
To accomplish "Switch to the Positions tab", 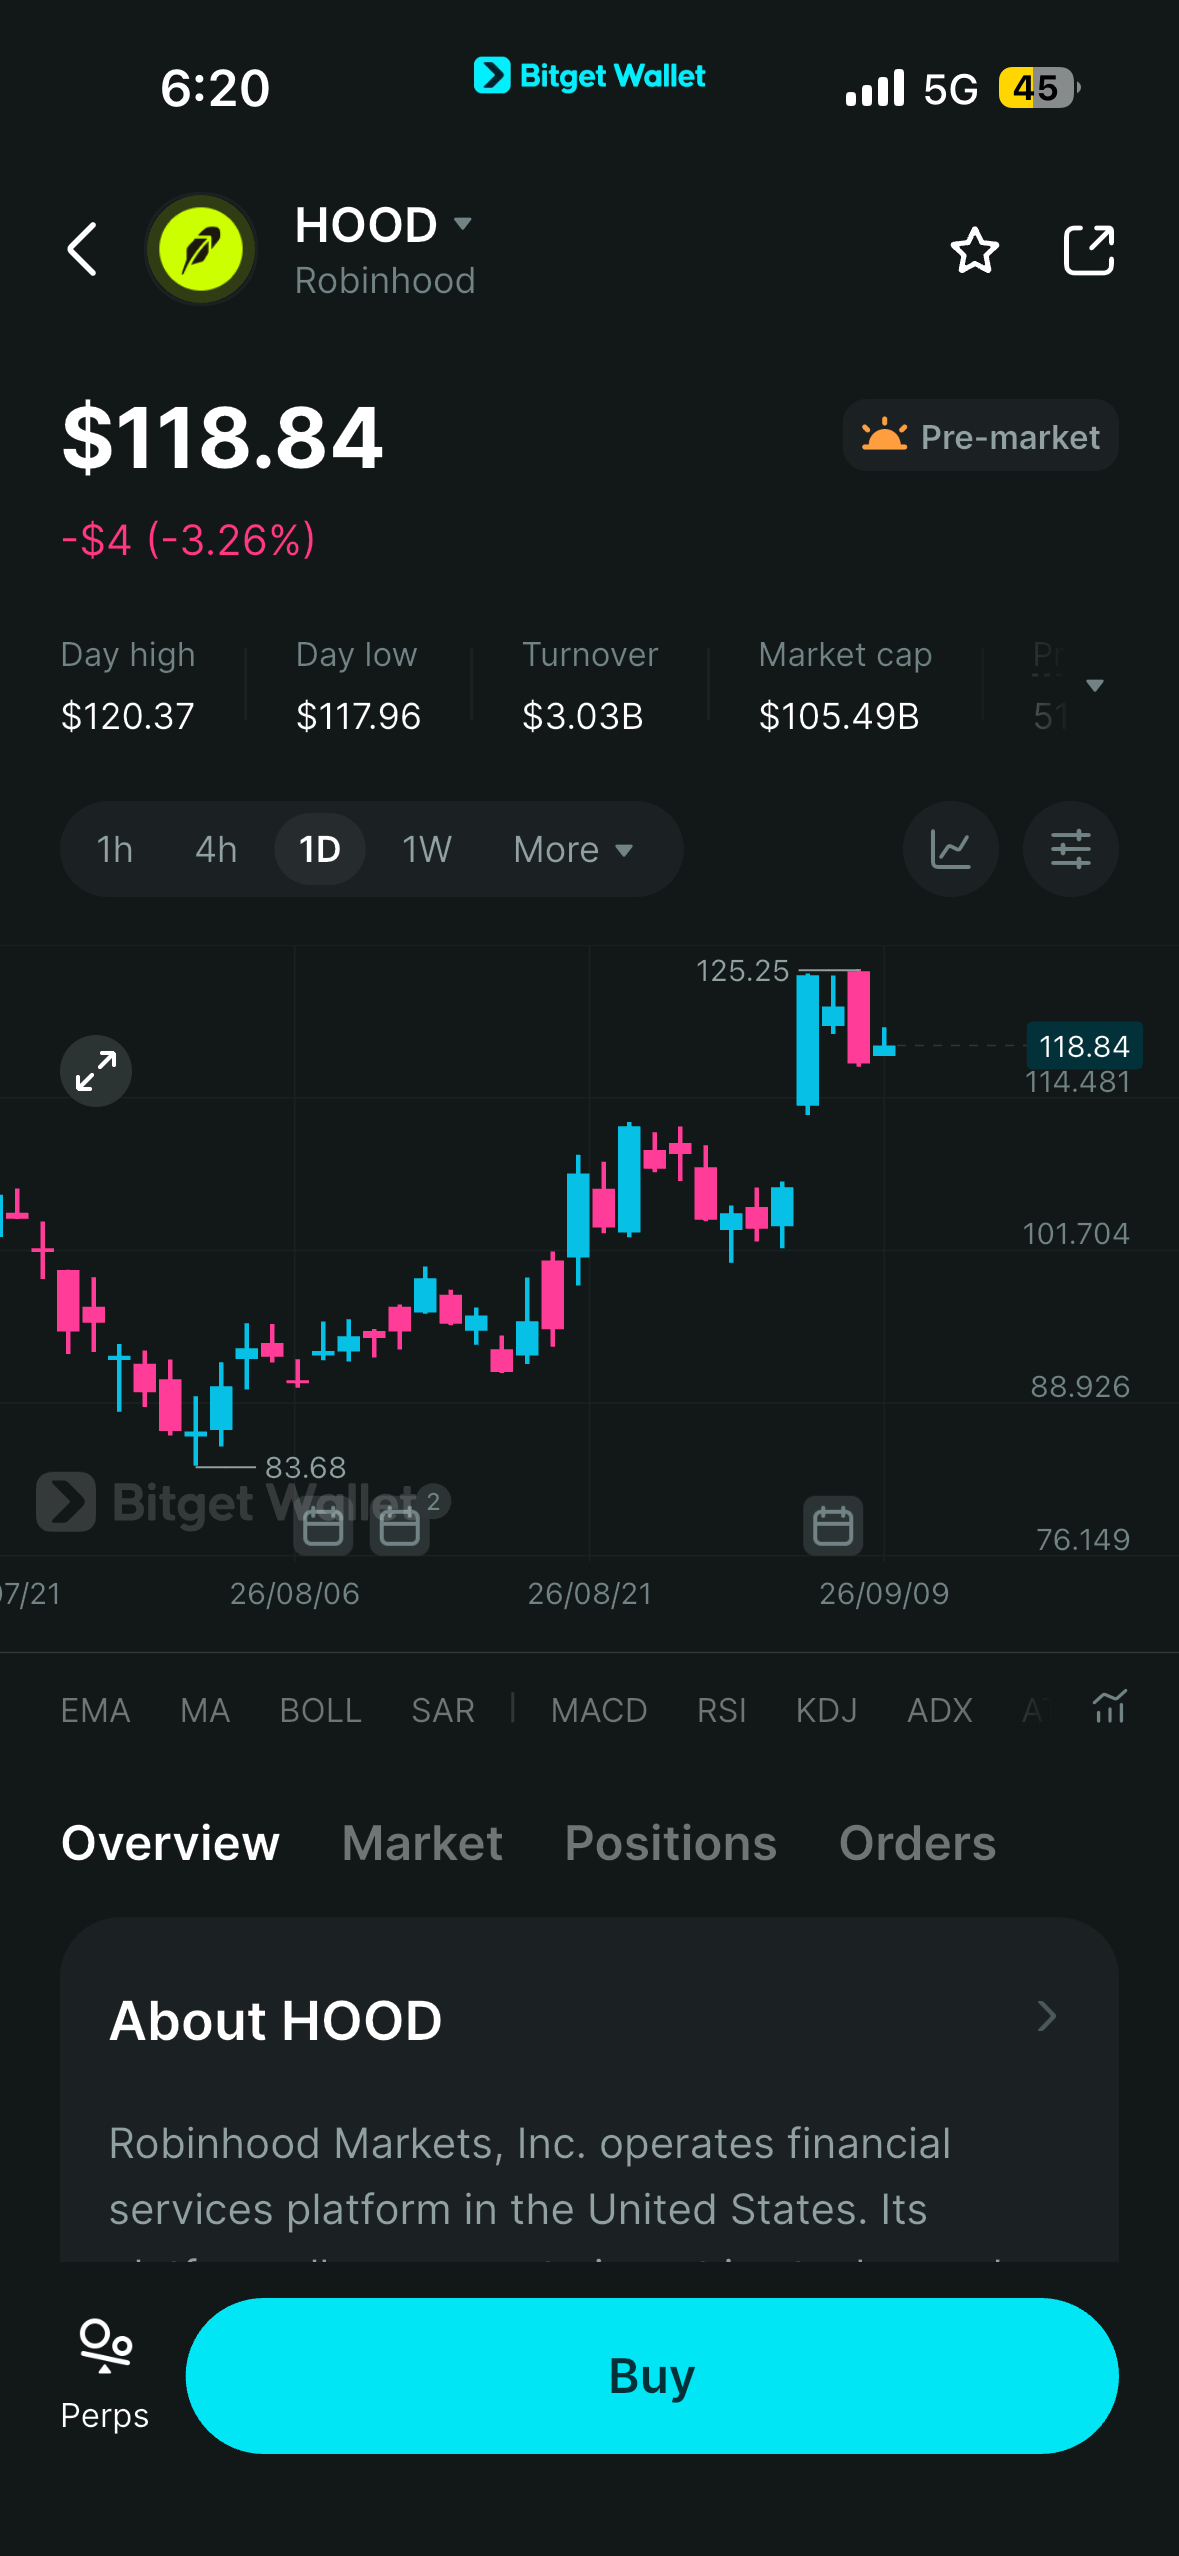I will tap(671, 1843).
